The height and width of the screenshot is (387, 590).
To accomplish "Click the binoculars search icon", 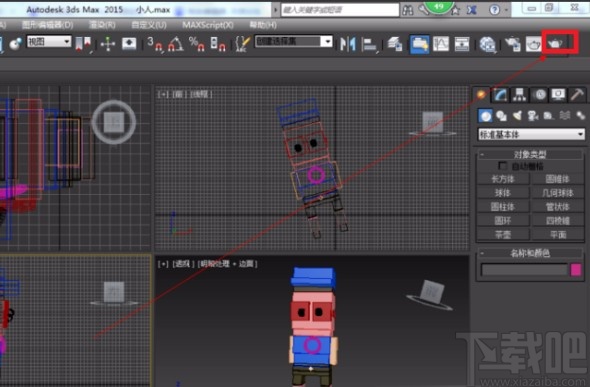I will point(408,10).
